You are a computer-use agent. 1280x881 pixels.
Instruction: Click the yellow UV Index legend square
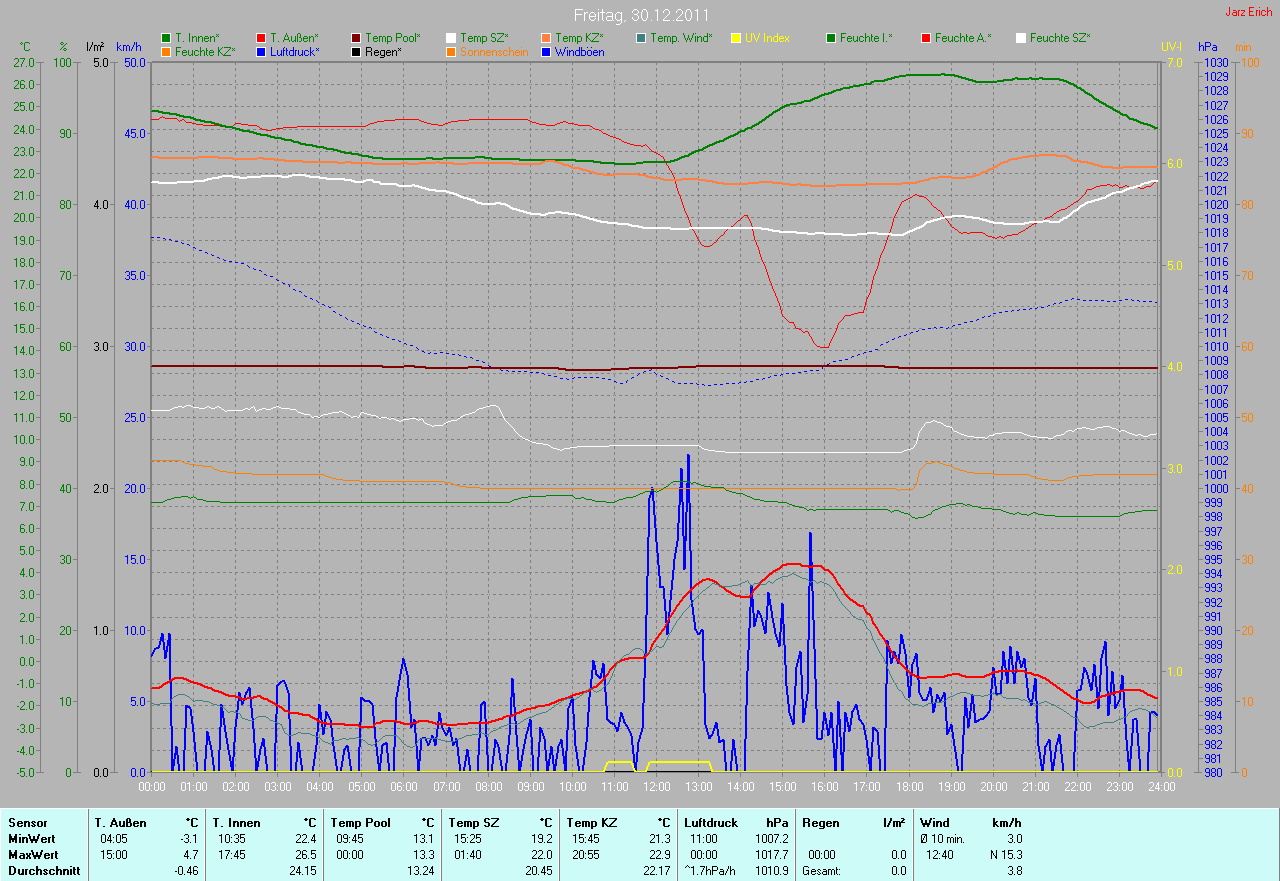pyautogui.click(x=736, y=38)
